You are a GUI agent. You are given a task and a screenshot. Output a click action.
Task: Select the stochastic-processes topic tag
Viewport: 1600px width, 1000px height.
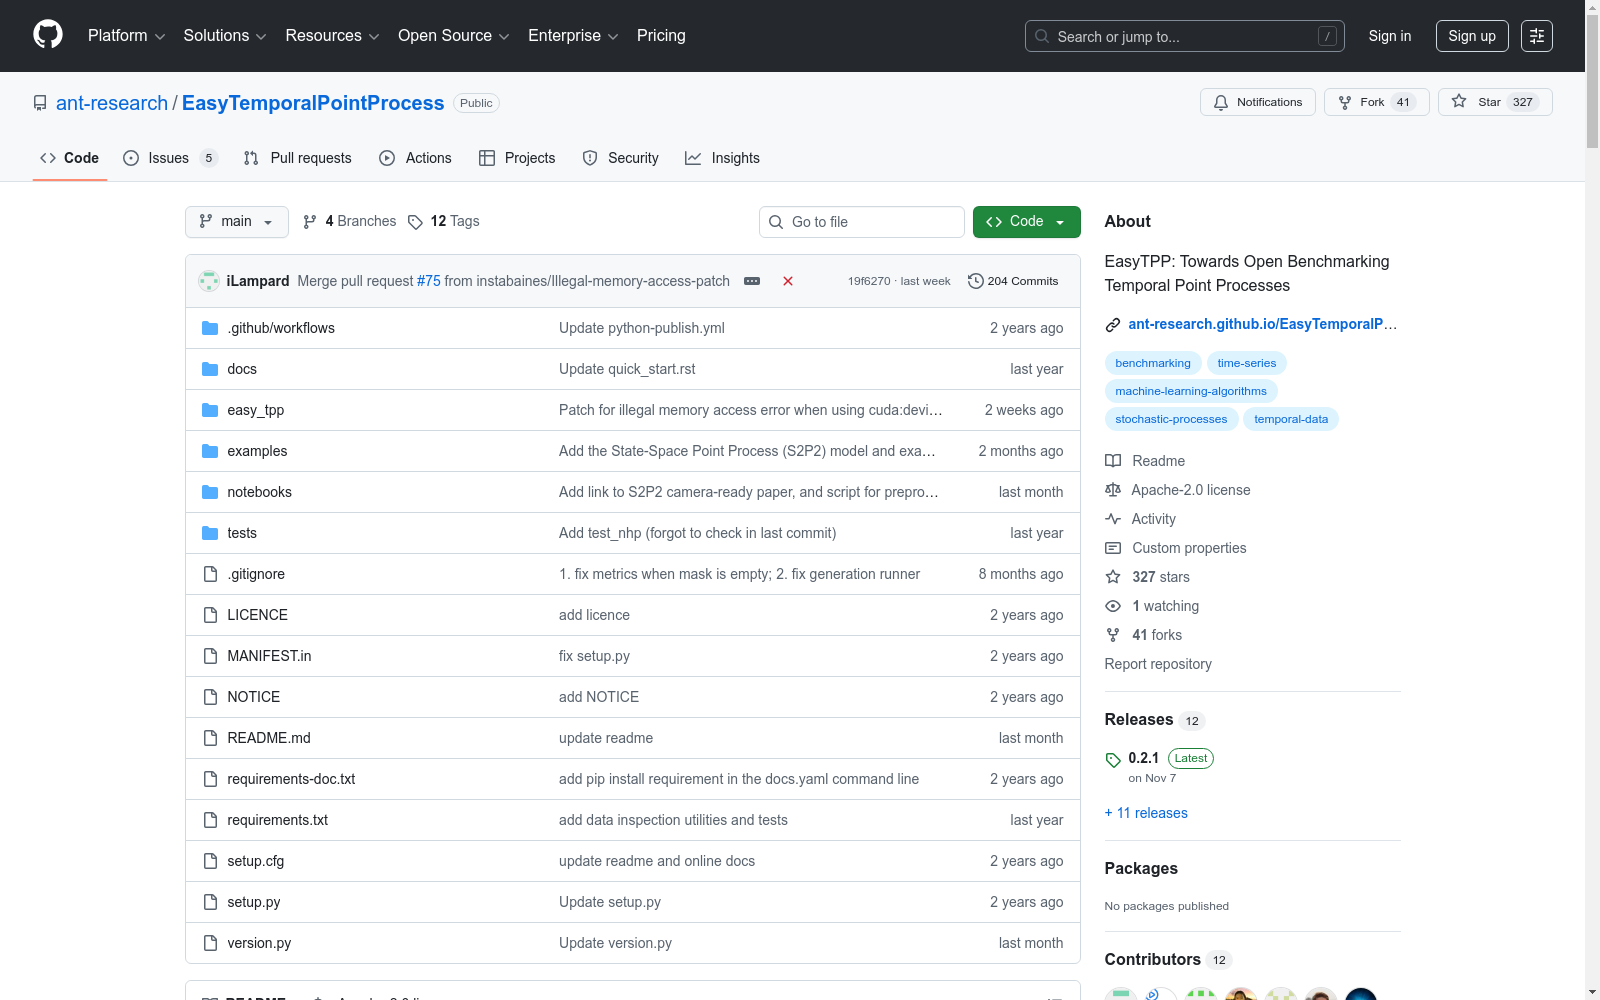click(1171, 419)
